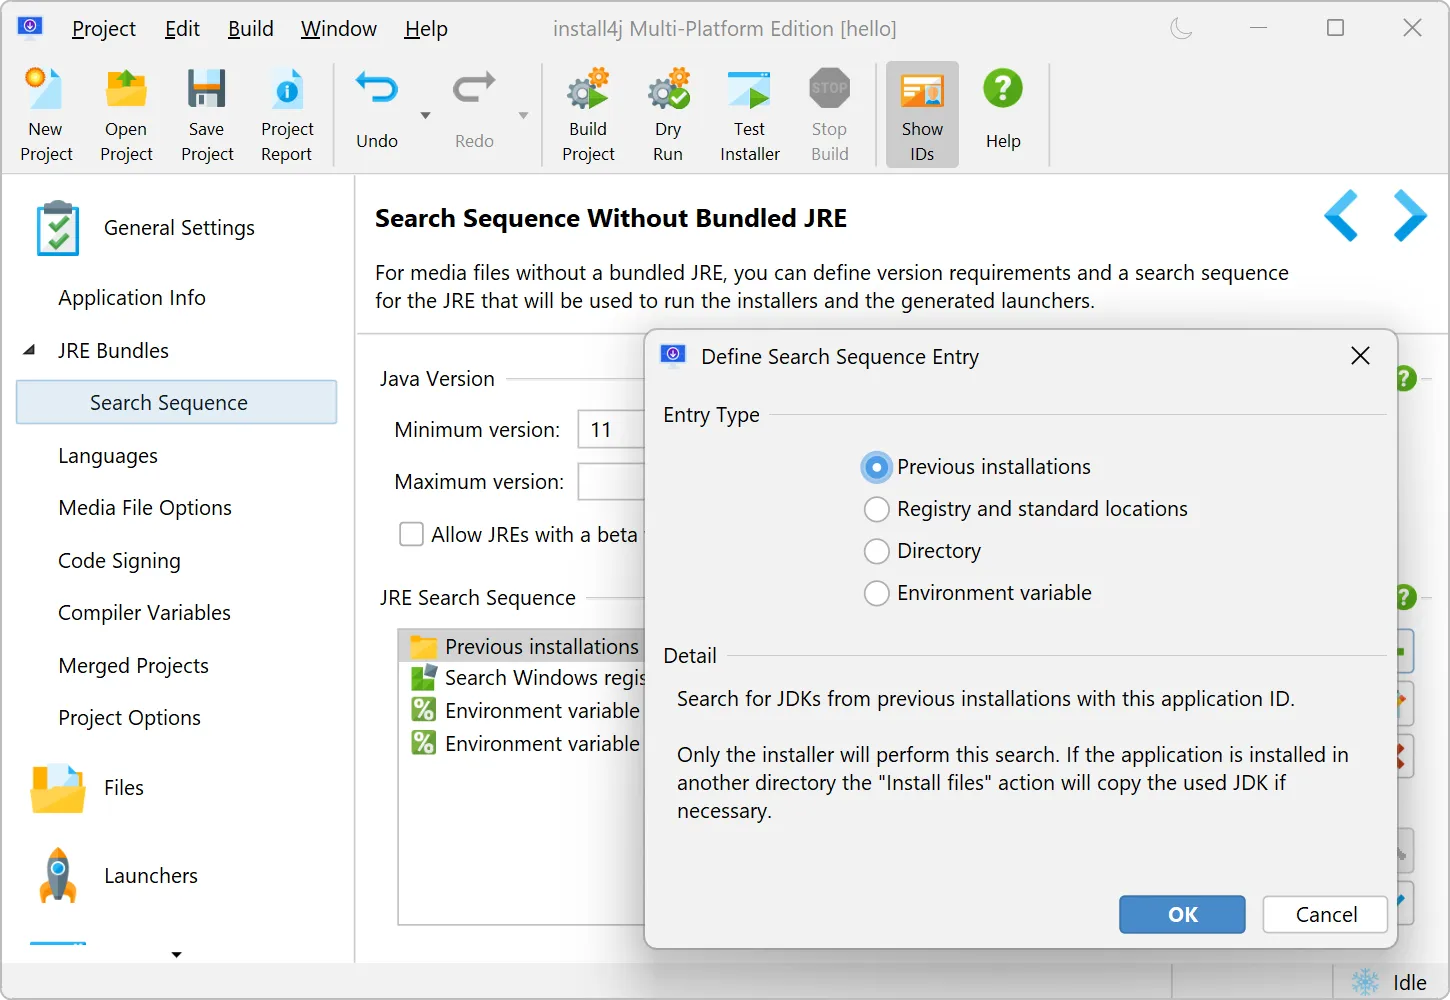Click the Maximum version input field
Image resolution: width=1450 pixels, height=1000 pixels.
(x=611, y=481)
